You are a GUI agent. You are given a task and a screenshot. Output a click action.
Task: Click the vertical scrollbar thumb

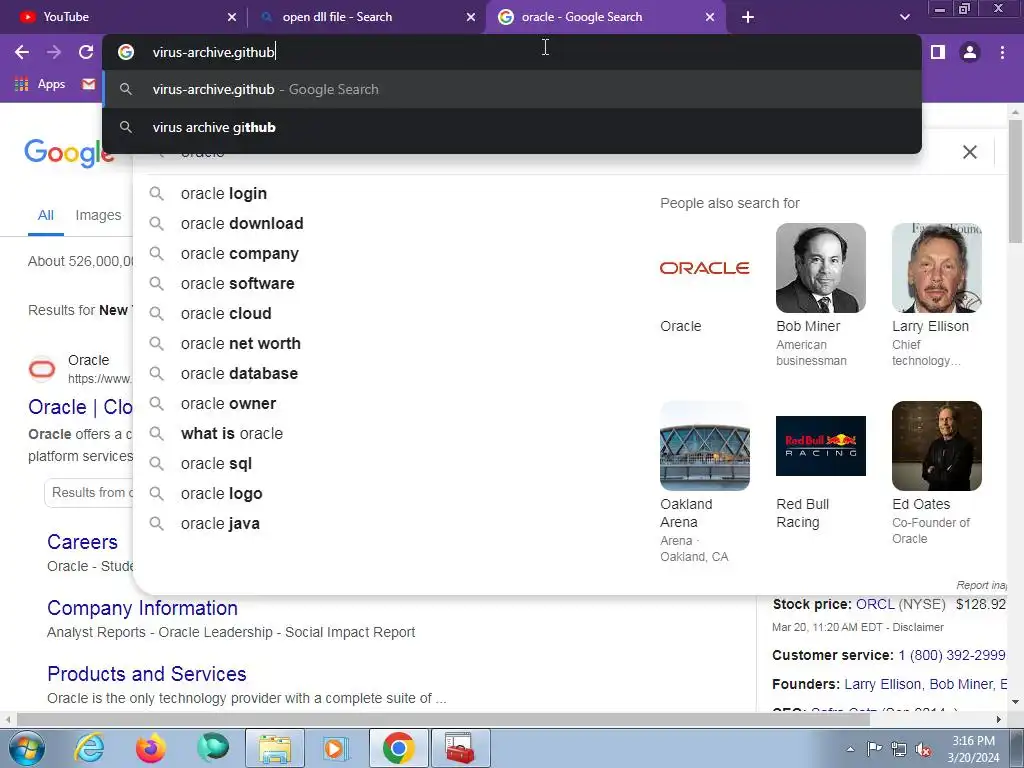click(x=1016, y=182)
